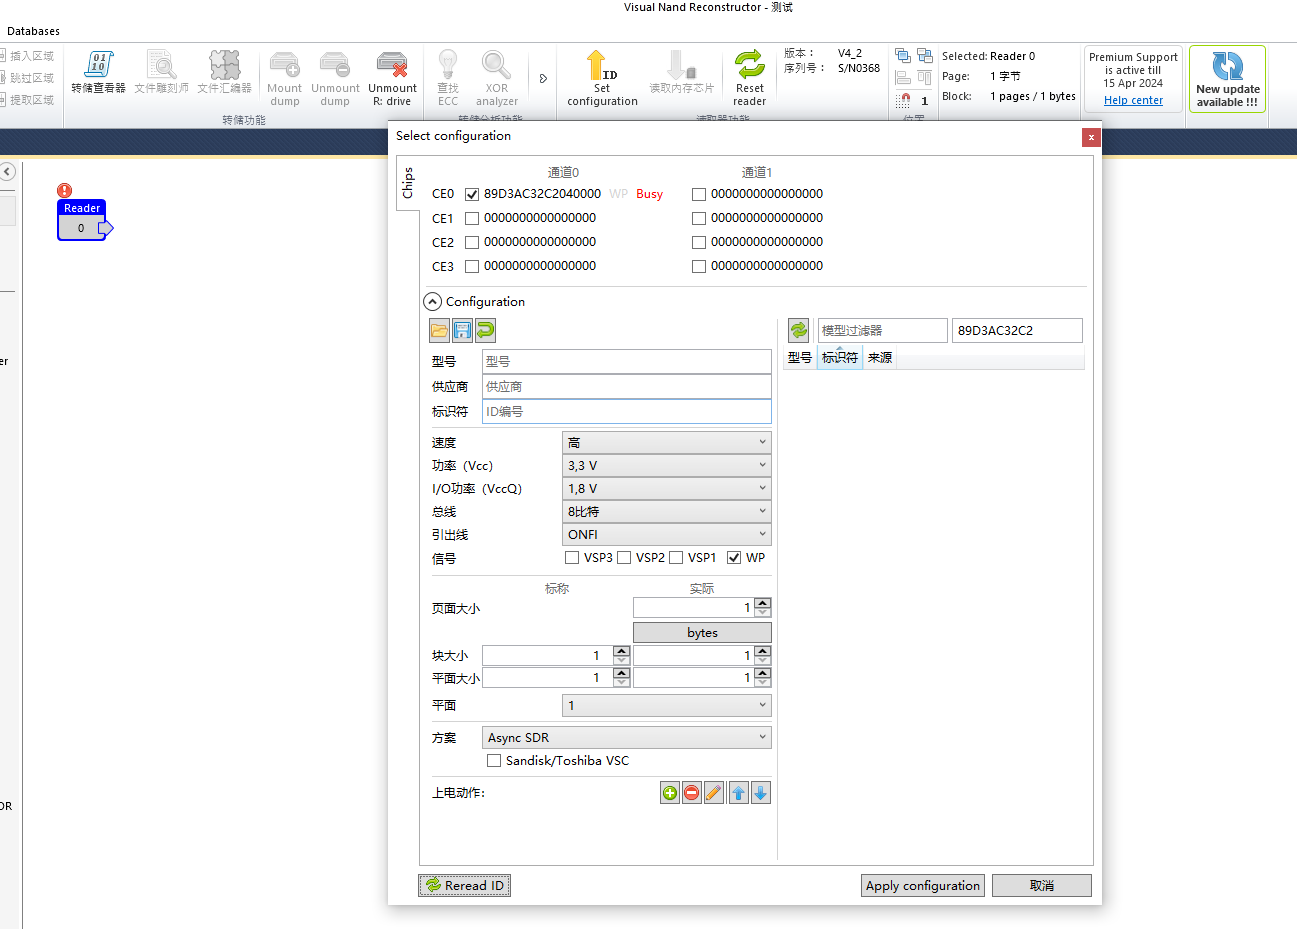The image size is (1297, 929).
Task: Click the read memory chip (读取内存芯片) icon
Action: [682, 72]
